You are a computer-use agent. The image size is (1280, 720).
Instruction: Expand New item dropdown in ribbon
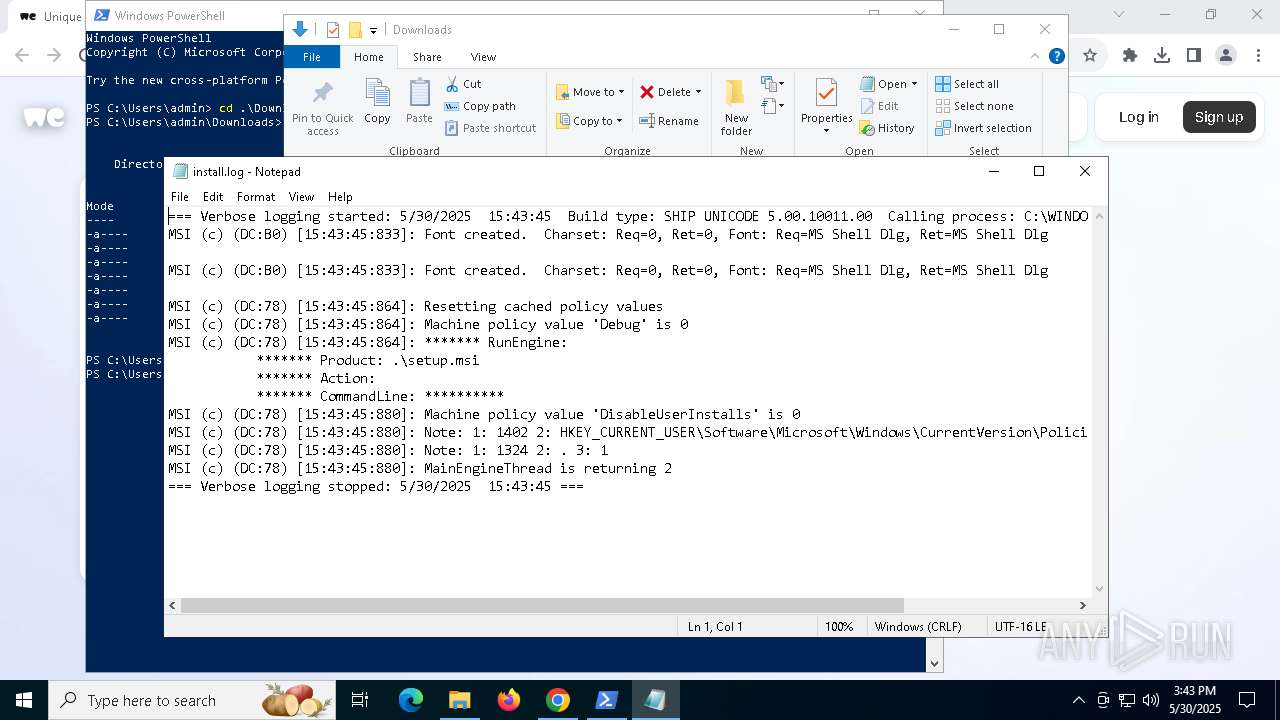[772, 84]
